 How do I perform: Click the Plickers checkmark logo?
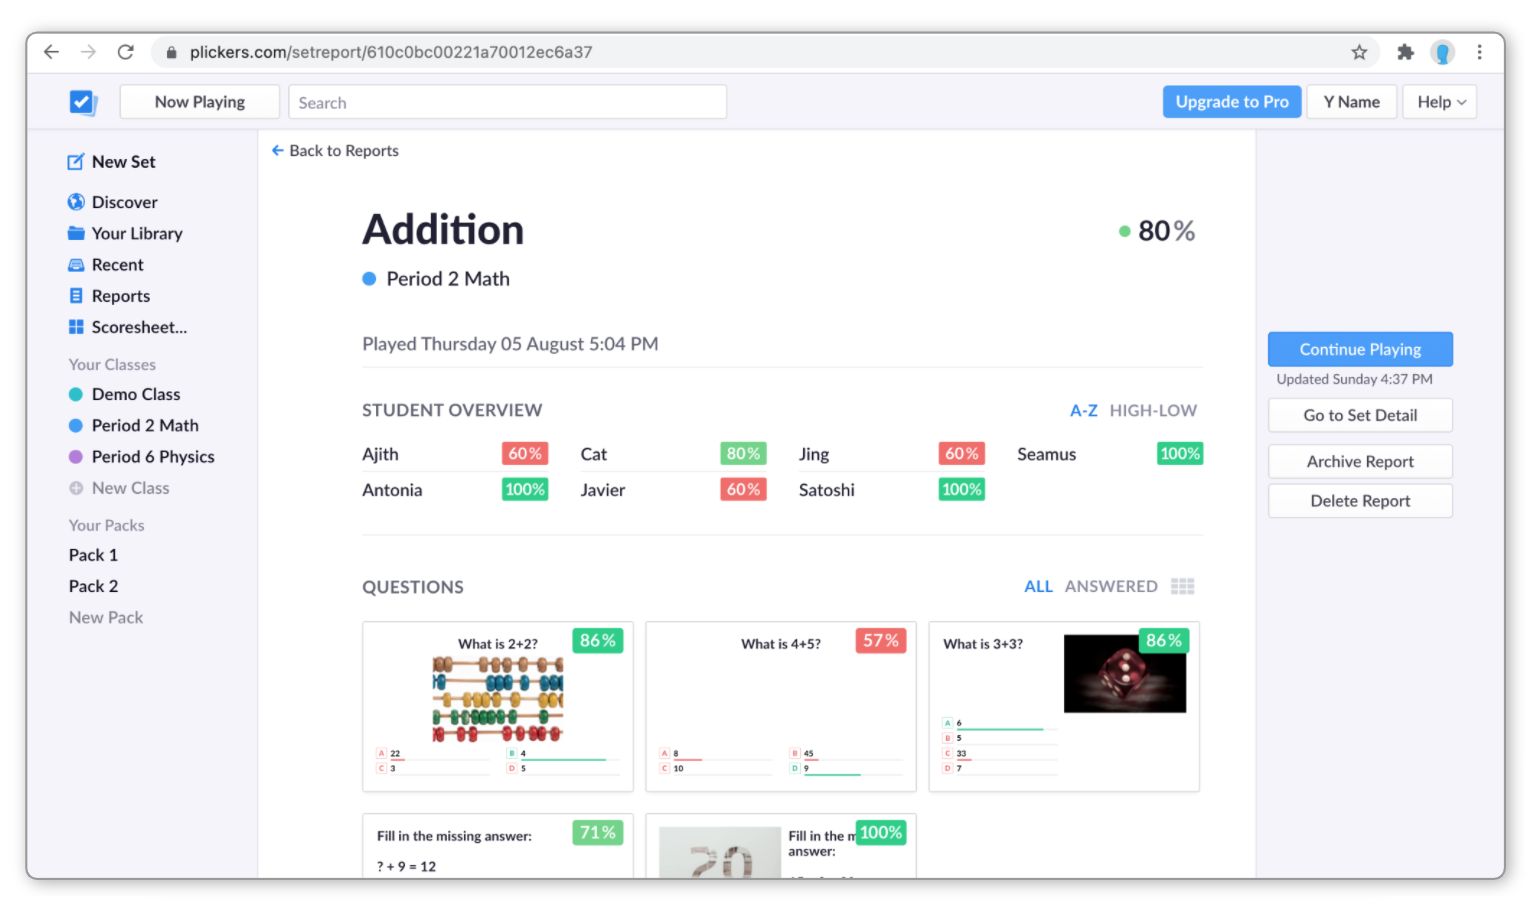pos(82,102)
